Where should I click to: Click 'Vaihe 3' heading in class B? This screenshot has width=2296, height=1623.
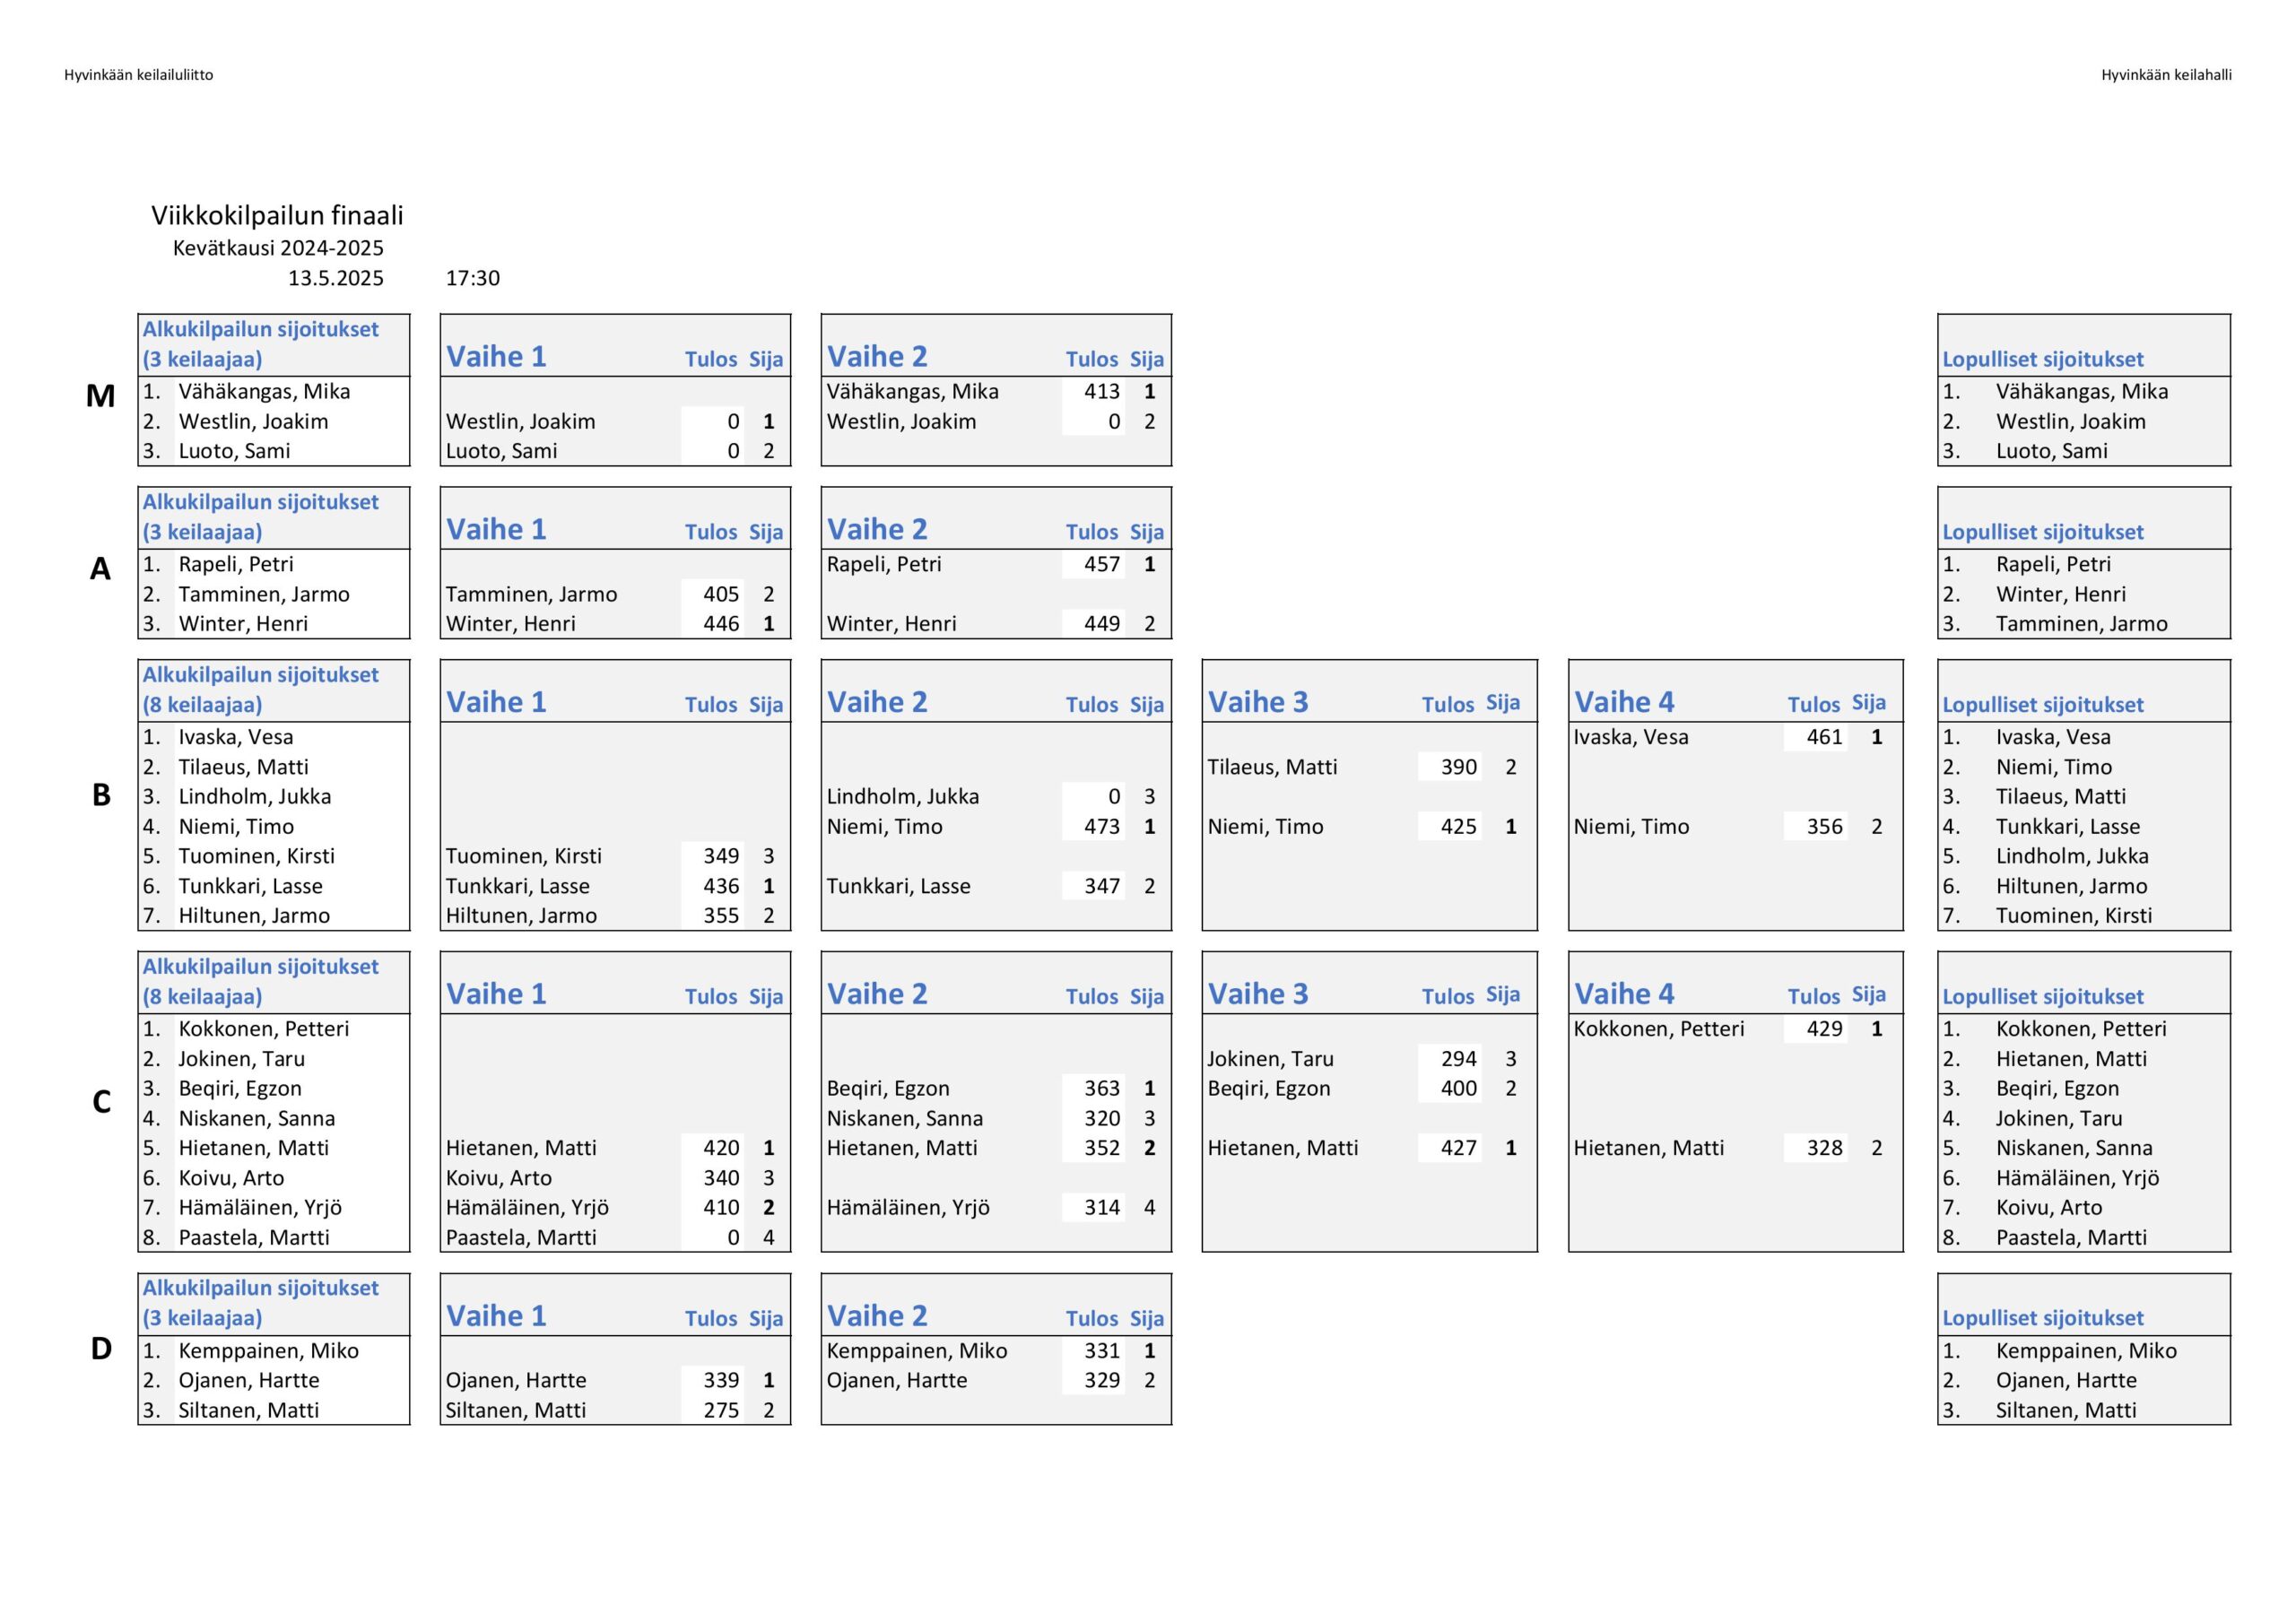pos(1257,702)
